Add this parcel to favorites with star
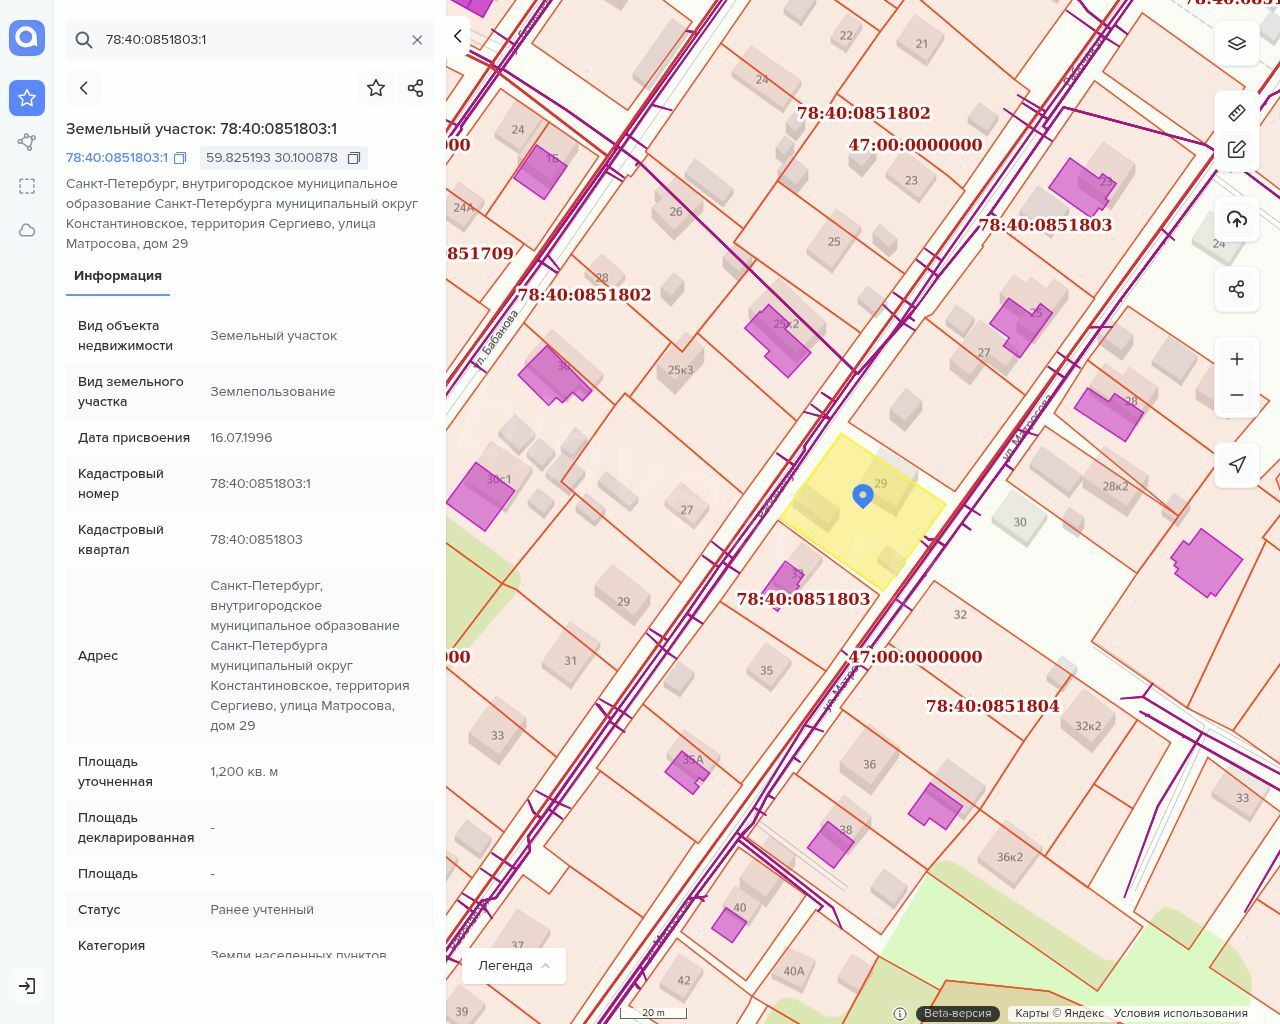The height and width of the screenshot is (1024, 1280). click(376, 88)
